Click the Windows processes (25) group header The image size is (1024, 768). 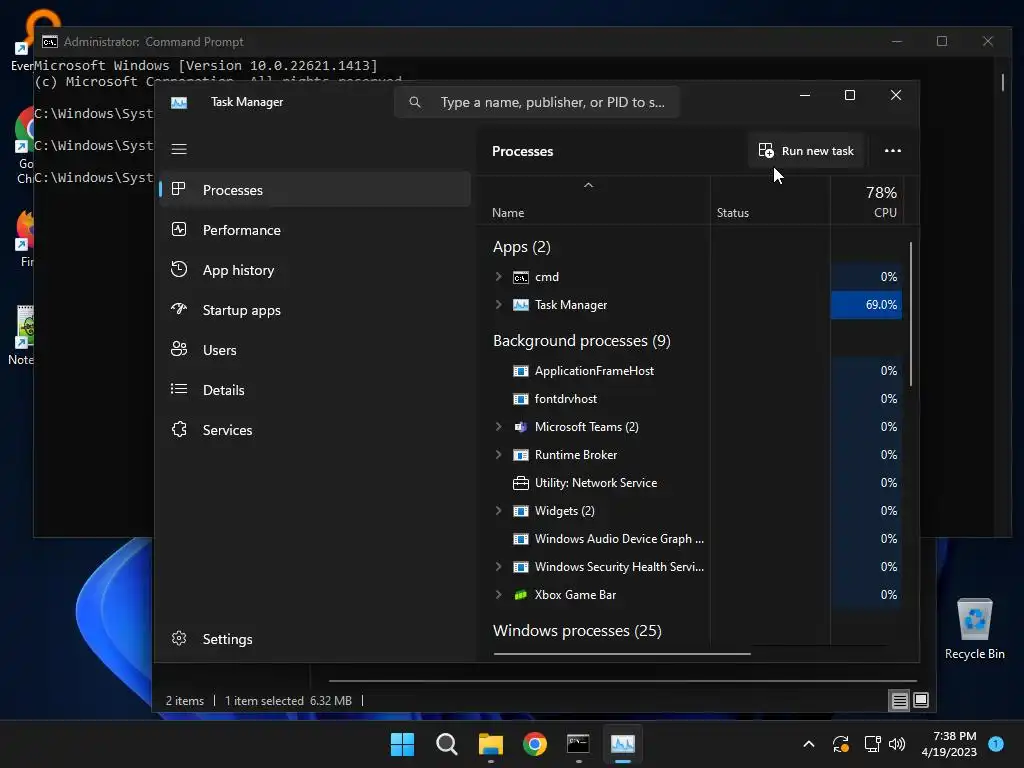click(x=577, y=631)
